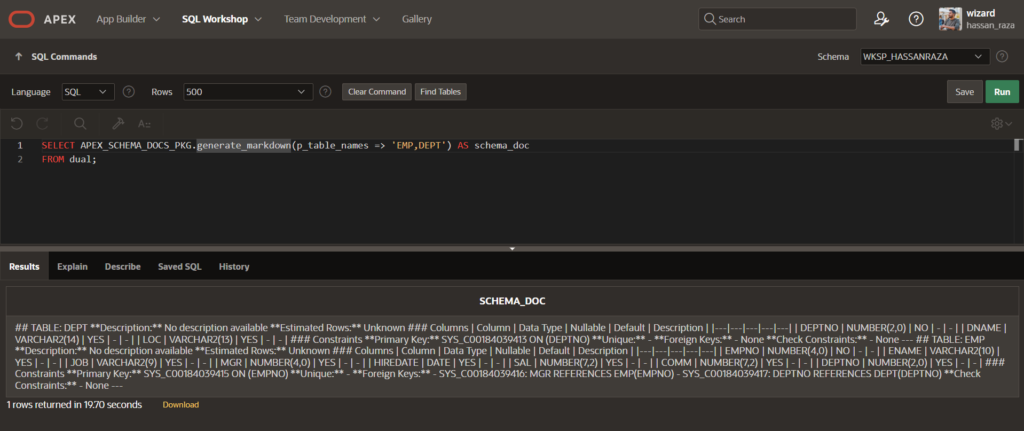Expand the editor settings gear menu
Image resolution: width=1024 pixels, height=431 pixels.
point(999,123)
